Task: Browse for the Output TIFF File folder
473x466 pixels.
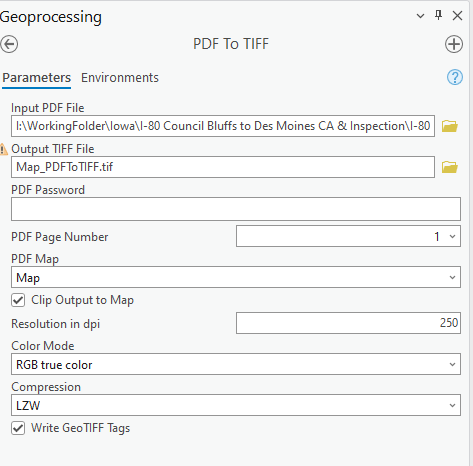Action: click(x=450, y=167)
